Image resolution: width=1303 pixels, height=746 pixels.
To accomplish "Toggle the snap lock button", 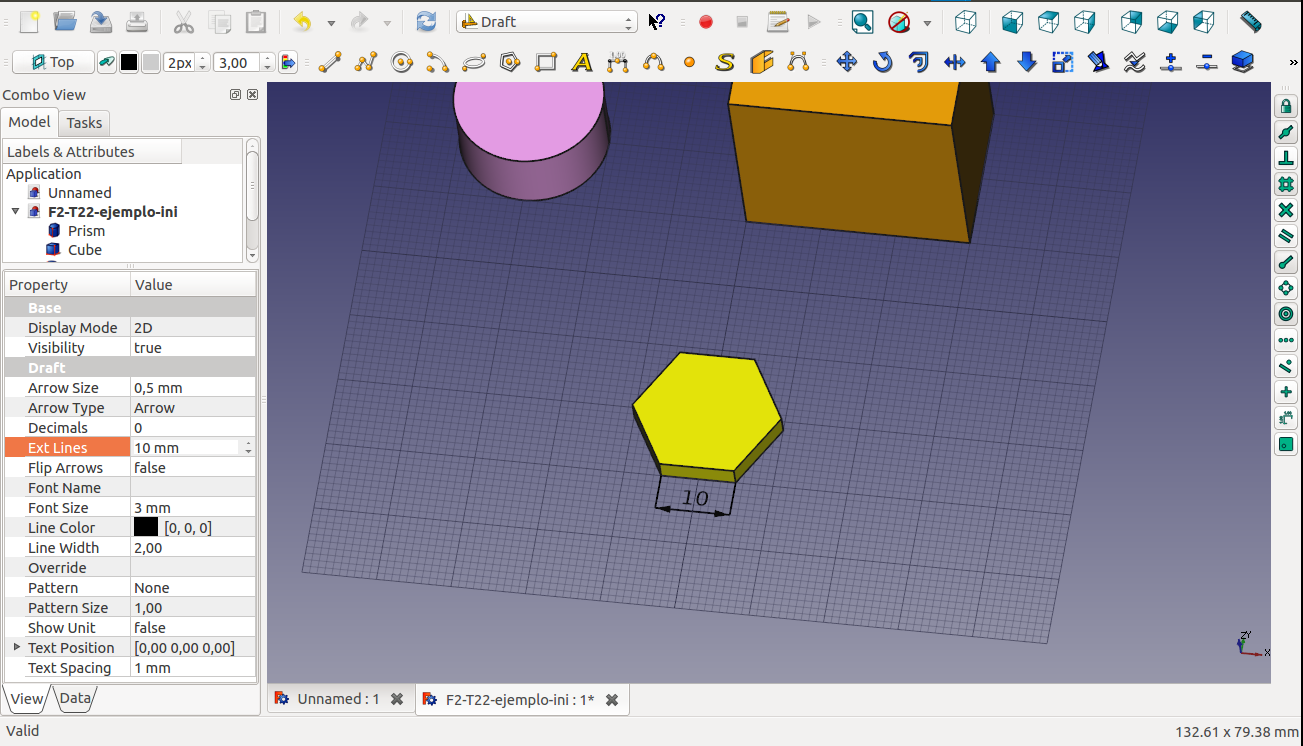I will (x=1286, y=106).
